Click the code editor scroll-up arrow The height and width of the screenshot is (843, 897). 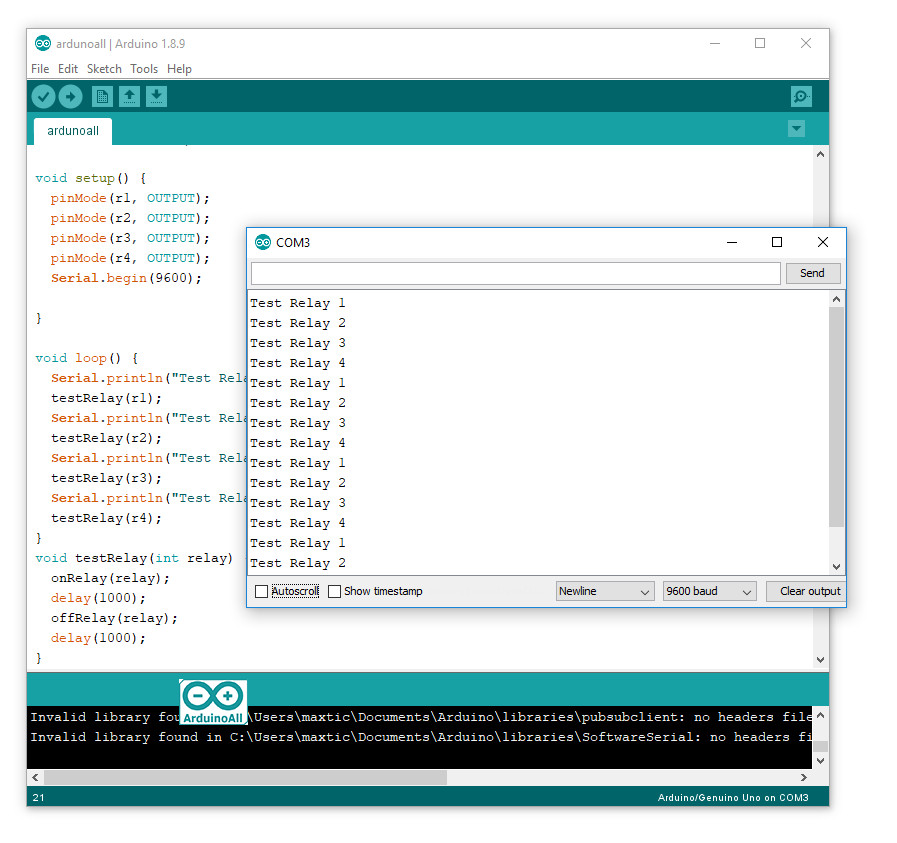point(820,154)
